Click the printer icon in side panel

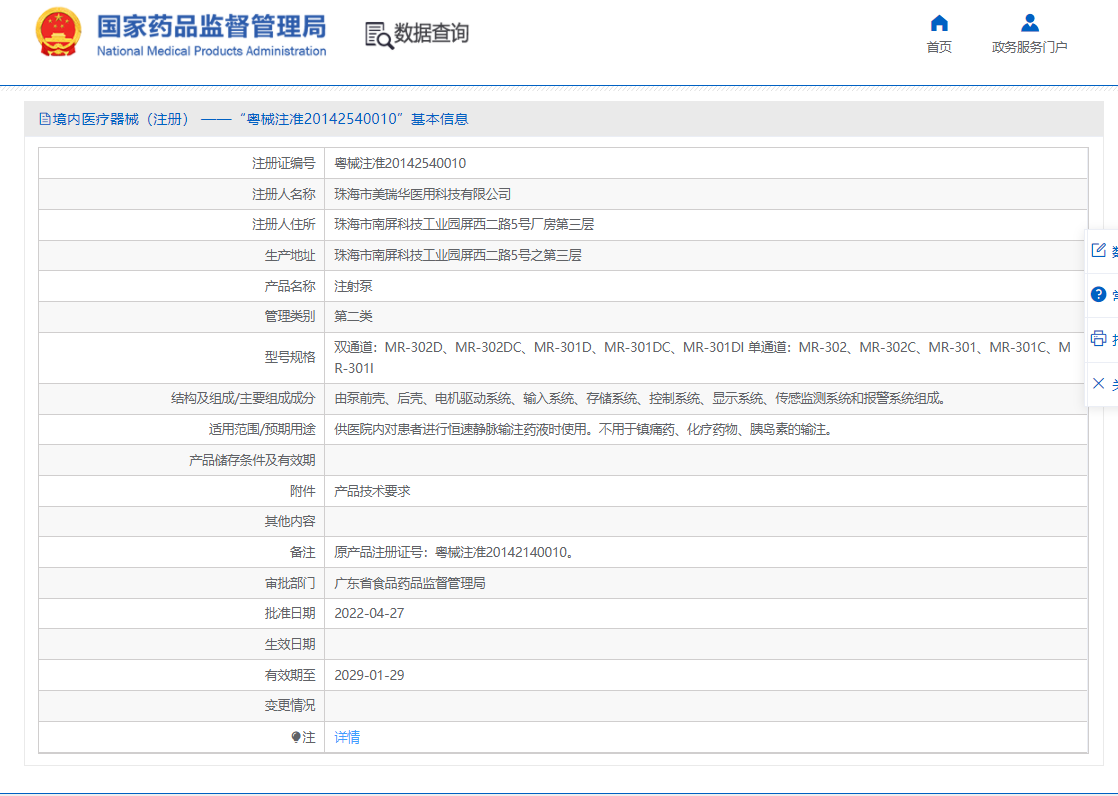(x=1098, y=338)
